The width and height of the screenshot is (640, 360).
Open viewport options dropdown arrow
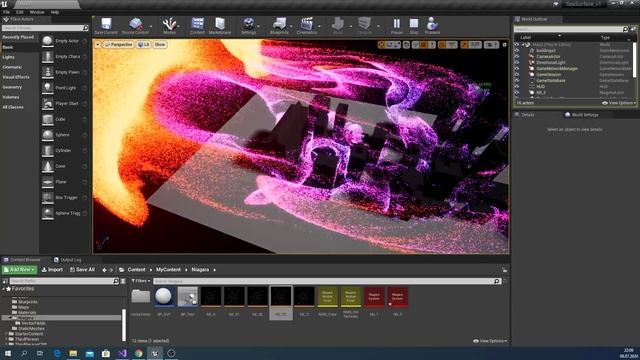98,44
